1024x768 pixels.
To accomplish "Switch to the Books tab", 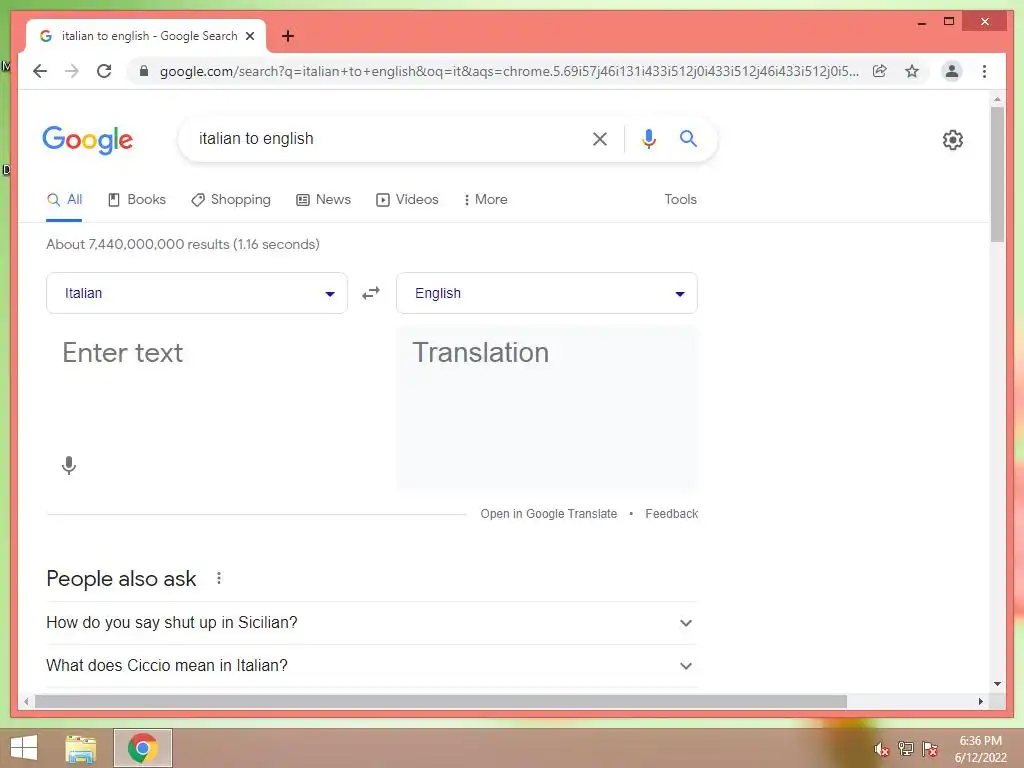I will pyautogui.click(x=136, y=200).
